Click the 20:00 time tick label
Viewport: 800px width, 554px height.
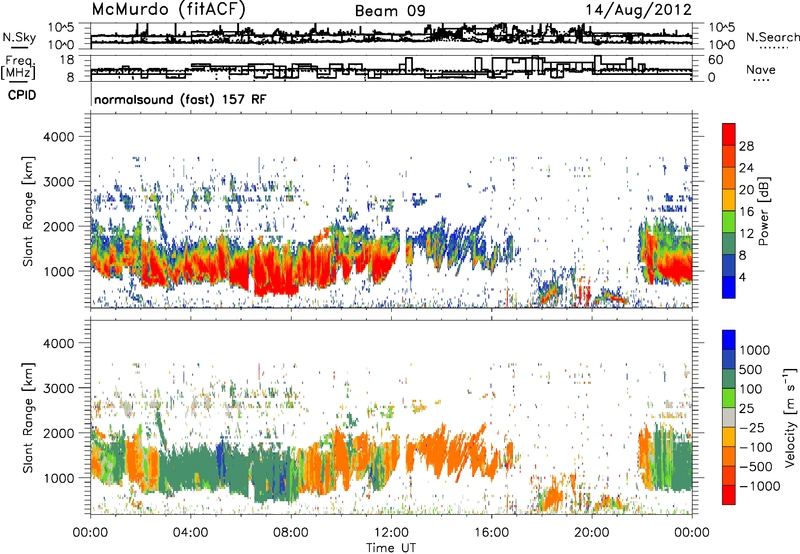click(591, 533)
